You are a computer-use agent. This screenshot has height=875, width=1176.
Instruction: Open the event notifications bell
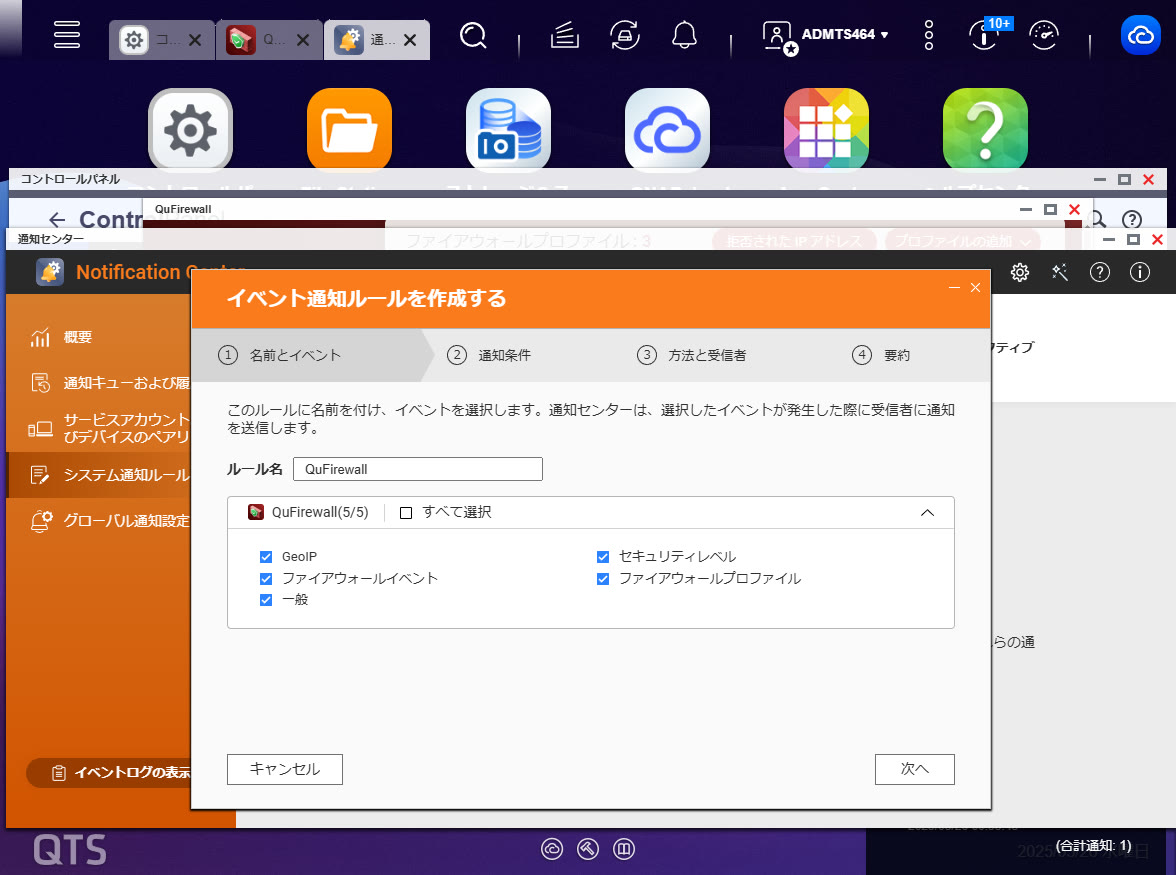coord(684,34)
